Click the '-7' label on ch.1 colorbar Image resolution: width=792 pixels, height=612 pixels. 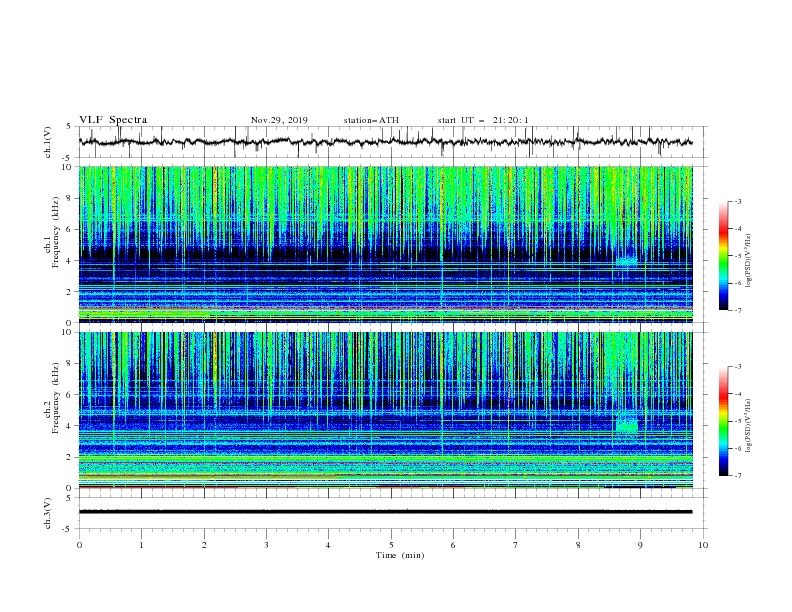pyautogui.click(x=737, y=310)
